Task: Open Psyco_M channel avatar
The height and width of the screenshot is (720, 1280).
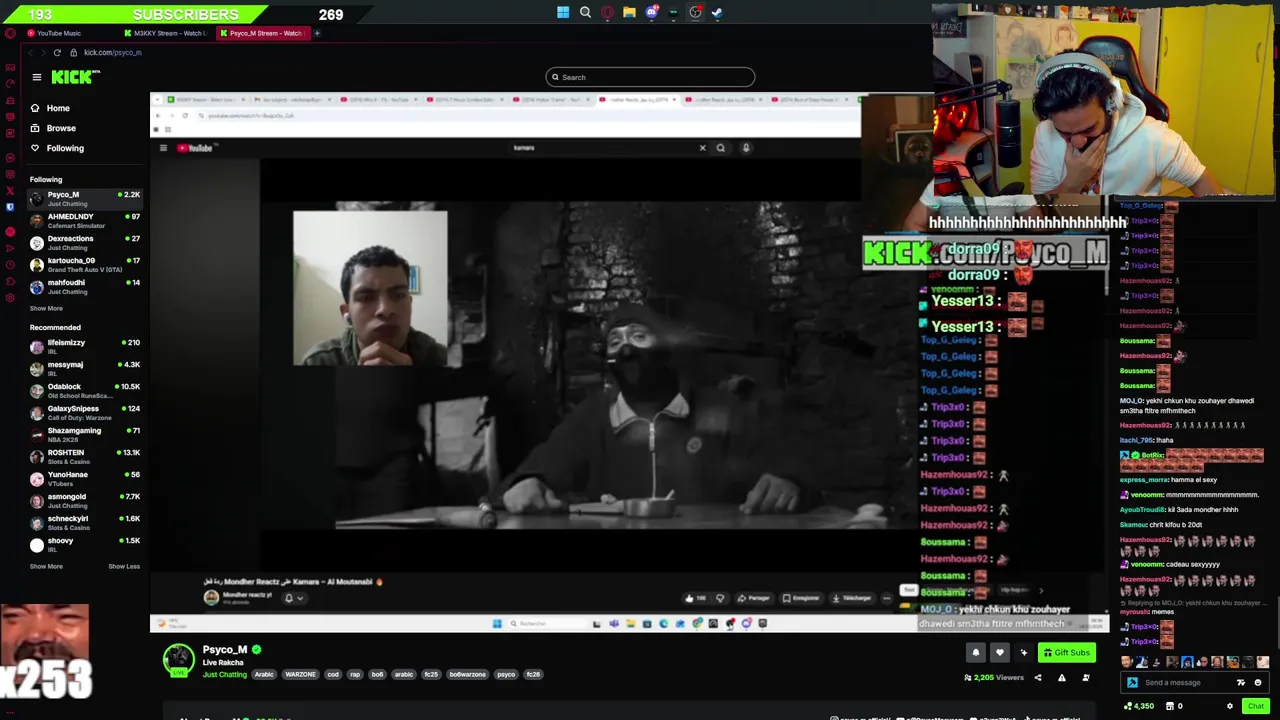Action: point(179,660)
